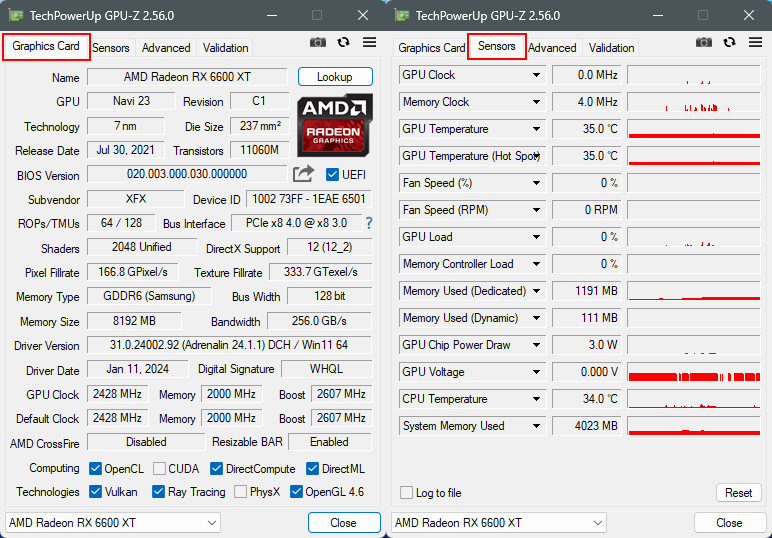Click the GPU Chip Power Draw 3.0 W value

587,345
